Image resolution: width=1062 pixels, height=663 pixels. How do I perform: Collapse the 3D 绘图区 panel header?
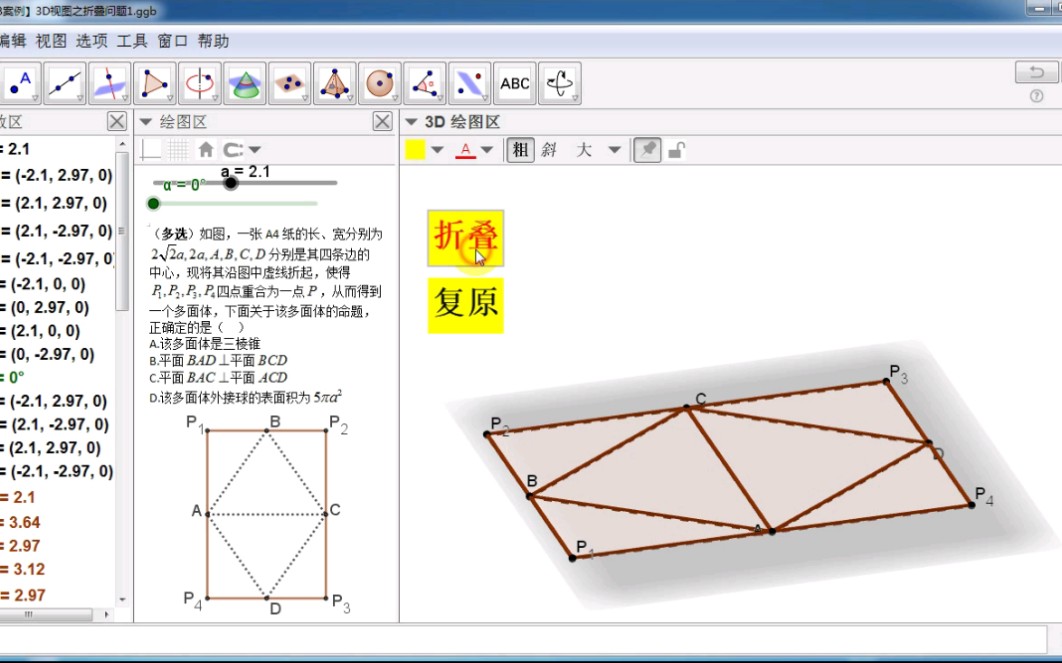point(410,121)
